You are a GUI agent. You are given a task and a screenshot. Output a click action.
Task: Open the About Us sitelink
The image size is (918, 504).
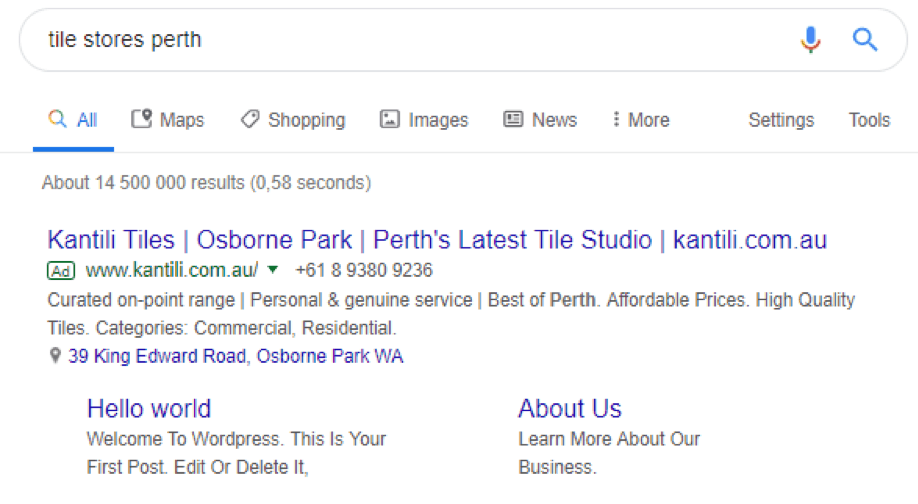(570, 409)
